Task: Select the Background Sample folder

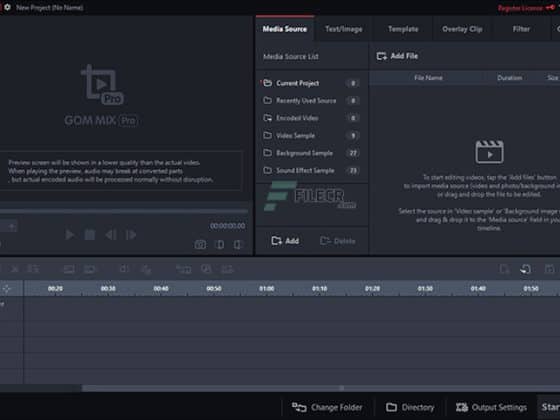Action: pyautogui.click(x=310, y=153)
